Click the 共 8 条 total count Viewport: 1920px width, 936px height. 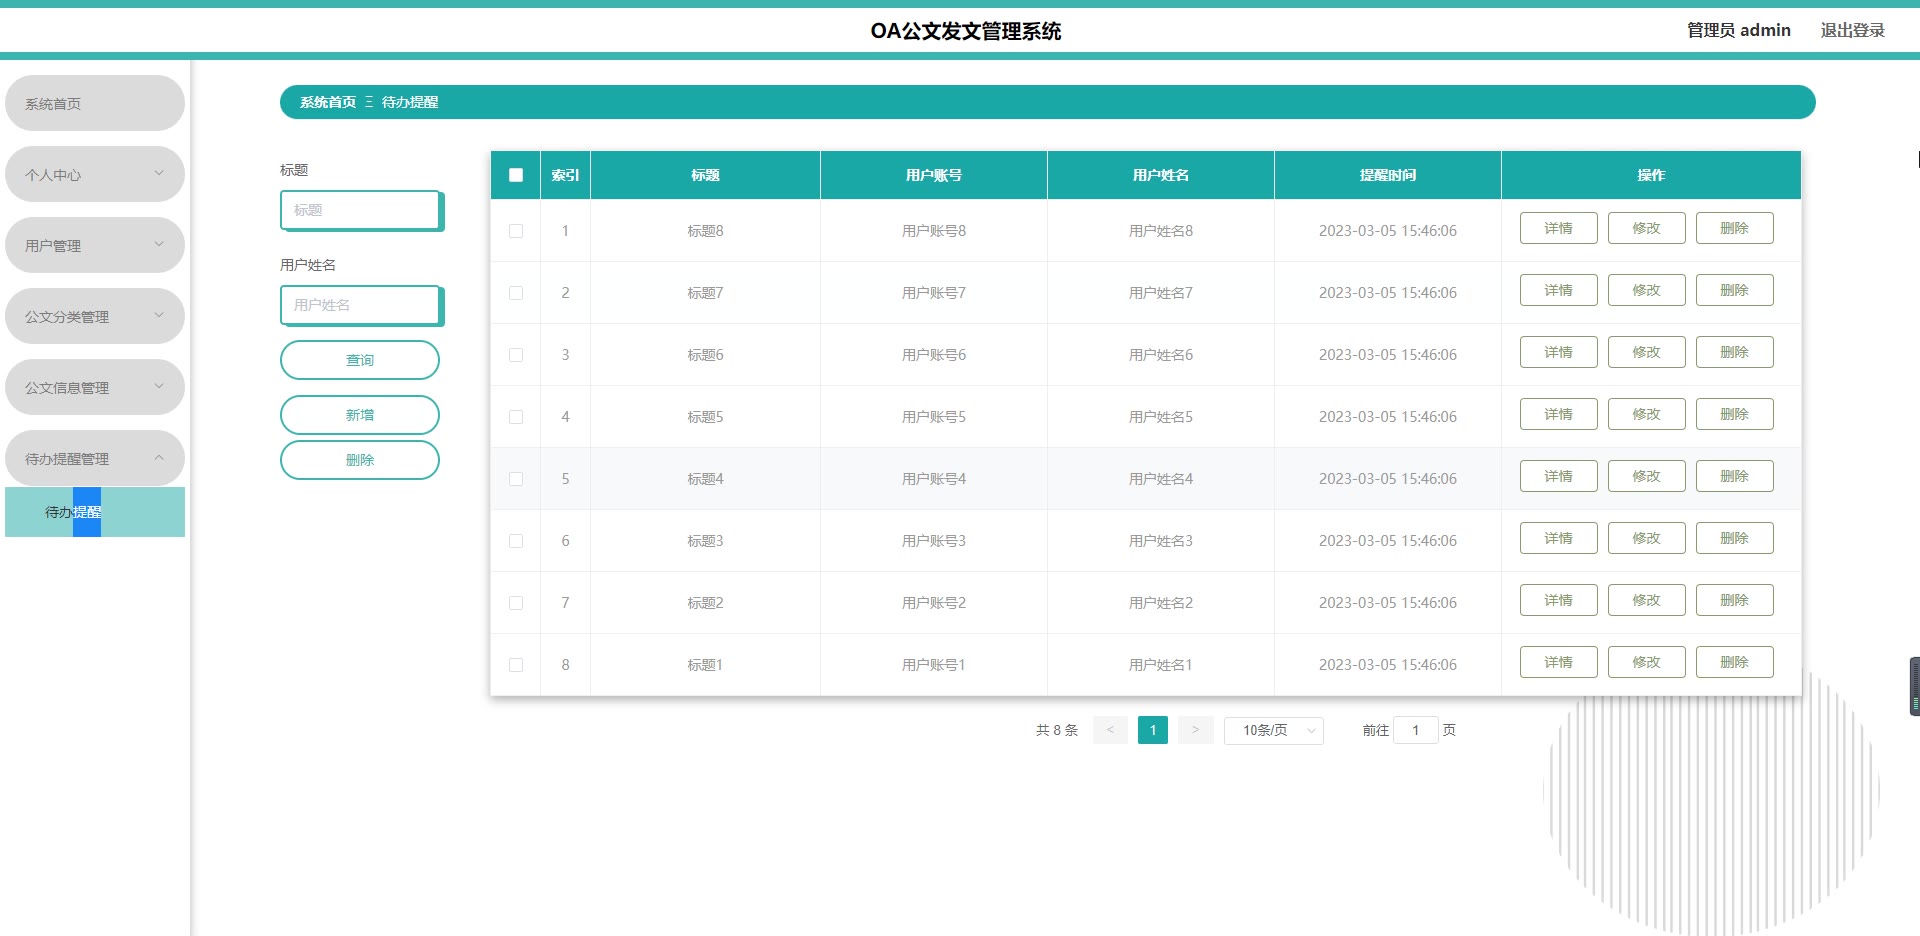tap(1057, 730)
